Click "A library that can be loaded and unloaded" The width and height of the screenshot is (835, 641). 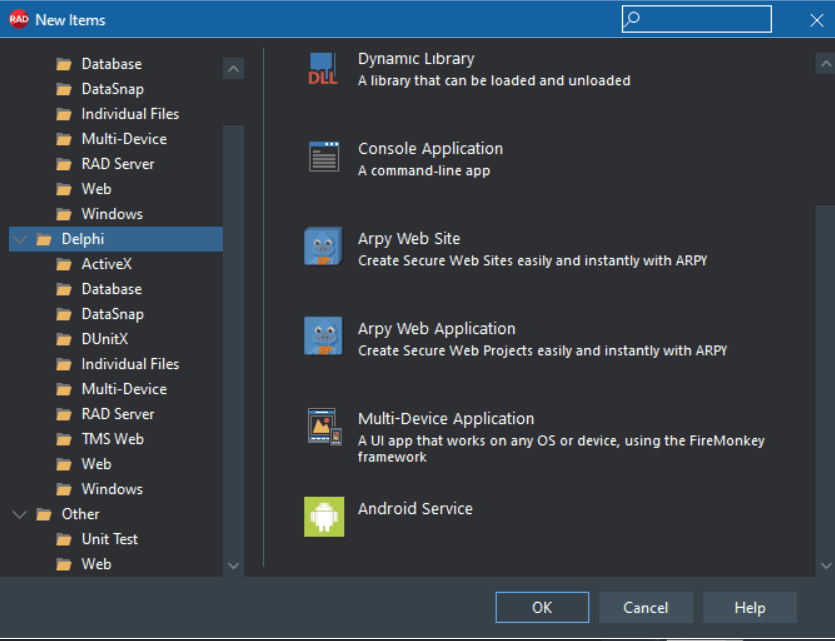[494, 81]
